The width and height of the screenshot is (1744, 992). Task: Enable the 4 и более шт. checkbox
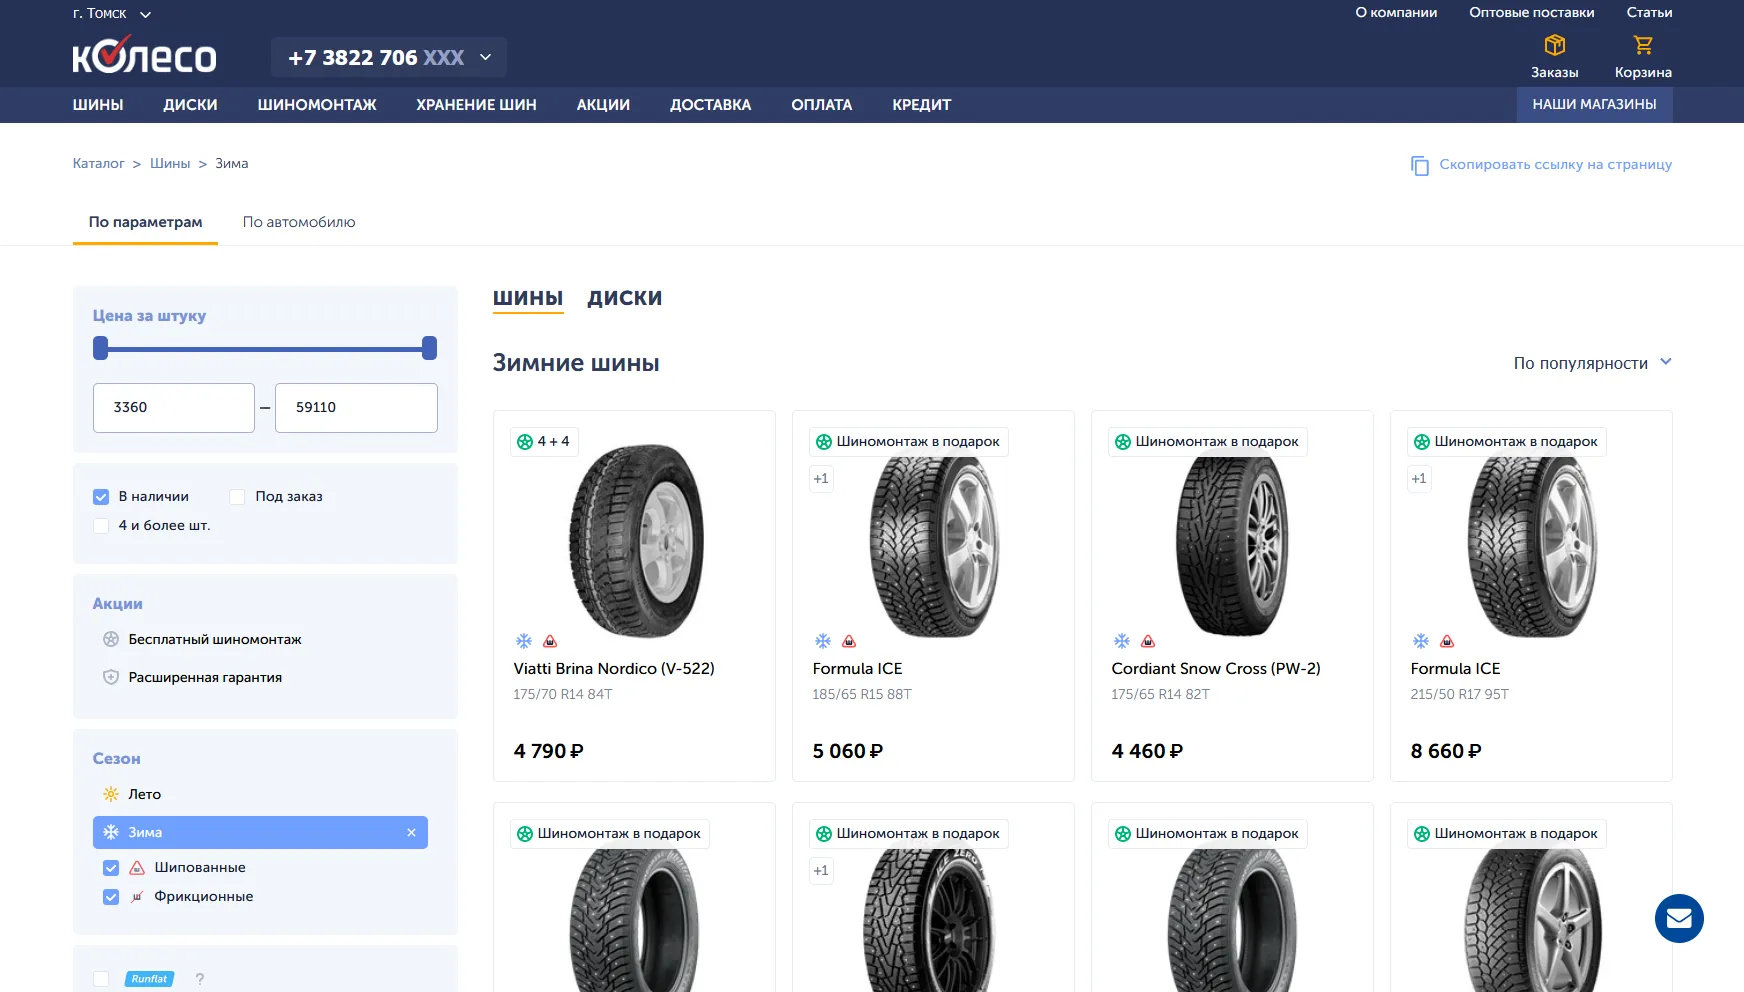point(101,525)
